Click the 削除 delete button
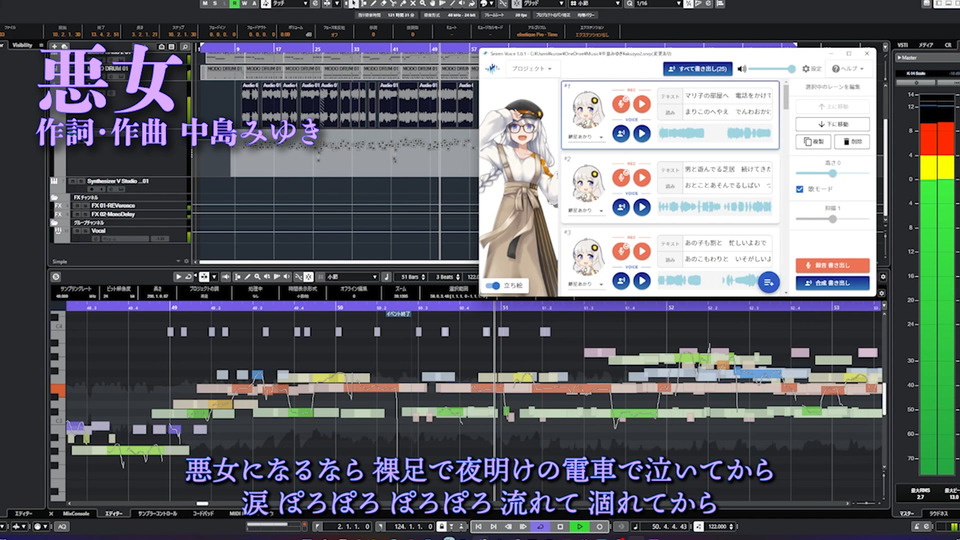The height and width of the screenshot is (540, 960). (852, 141)
